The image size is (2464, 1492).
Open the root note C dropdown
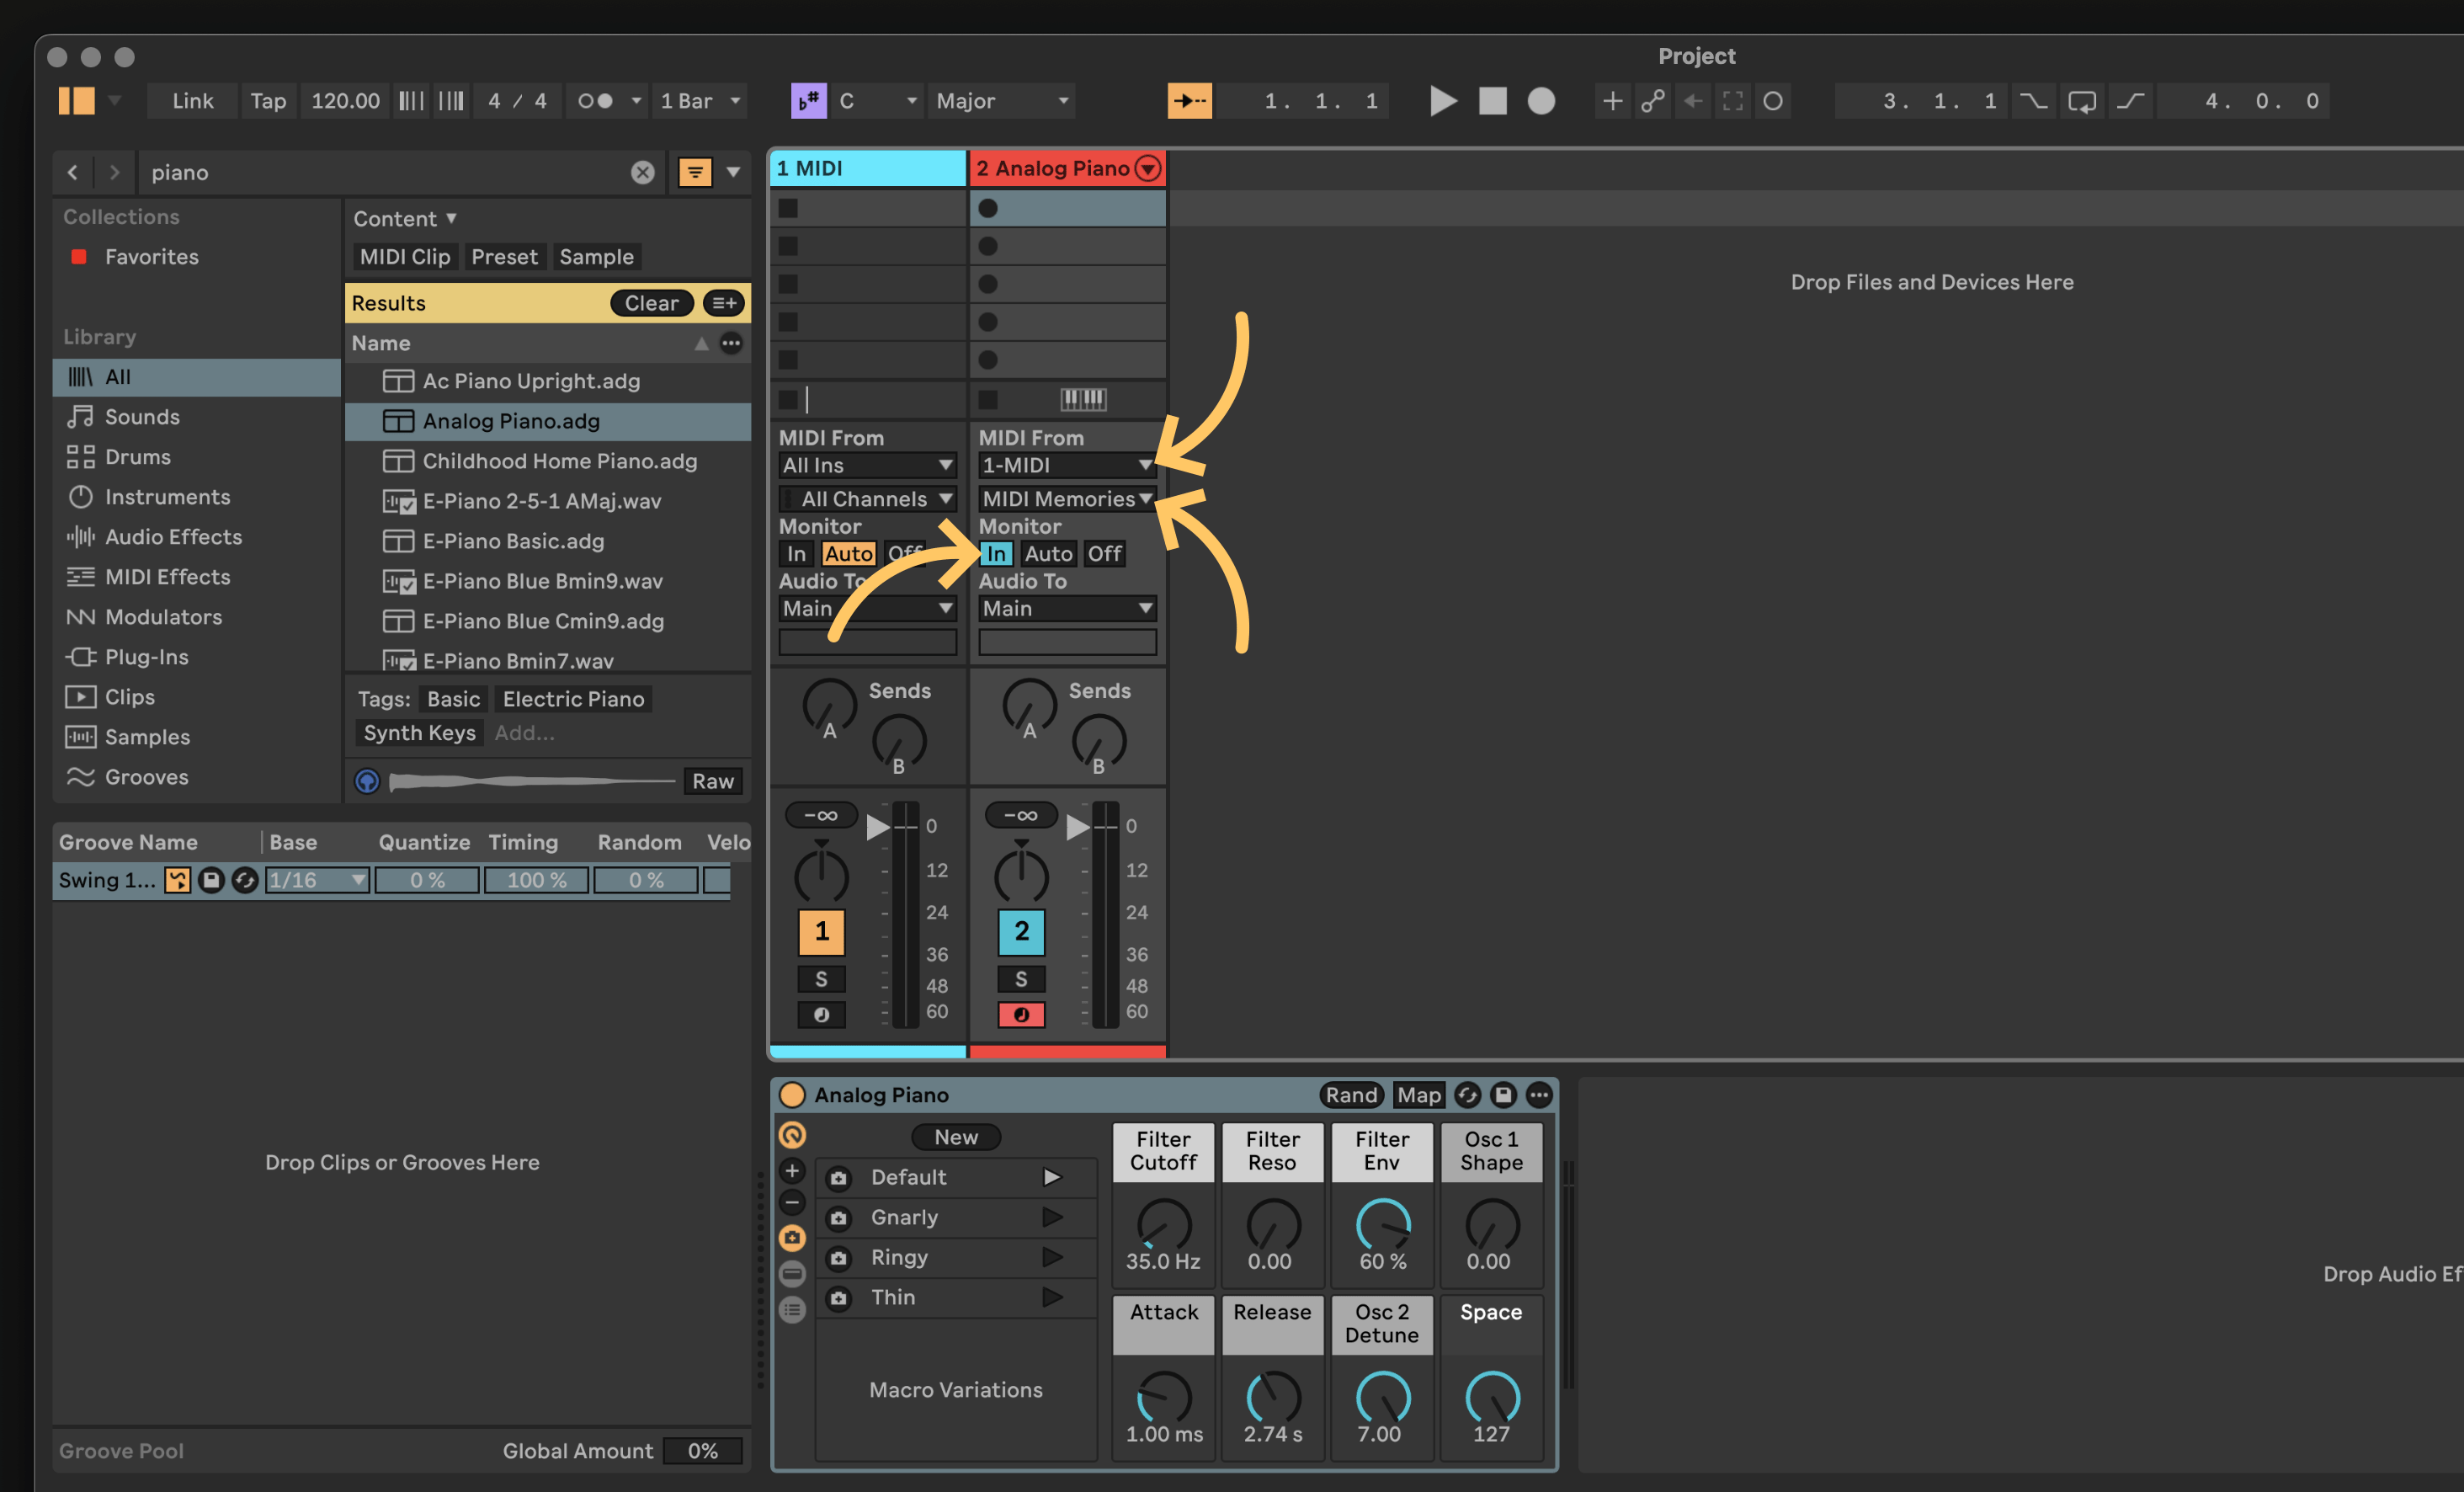(879, 101)
